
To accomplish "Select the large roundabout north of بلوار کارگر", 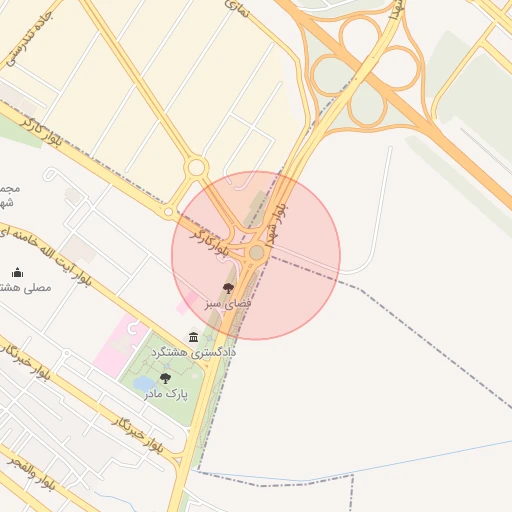I will click(196, 167).
